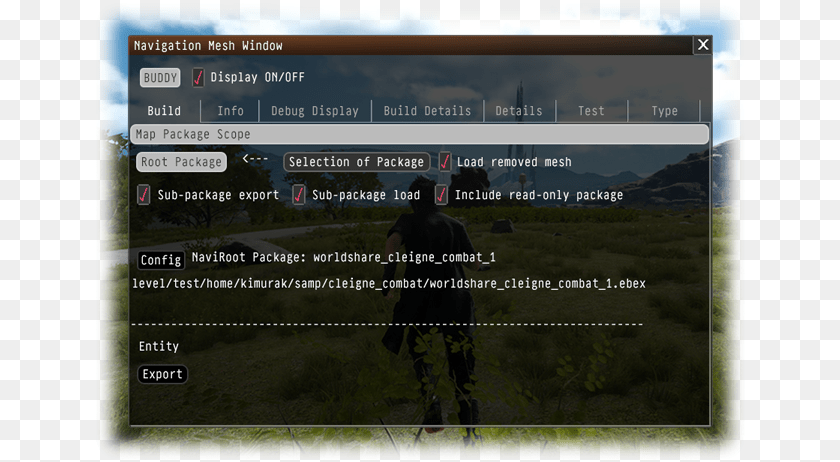The height and width of the screenshot is (462, 840).
Task: Switch to the Build tab
Action: click(164, 111)
